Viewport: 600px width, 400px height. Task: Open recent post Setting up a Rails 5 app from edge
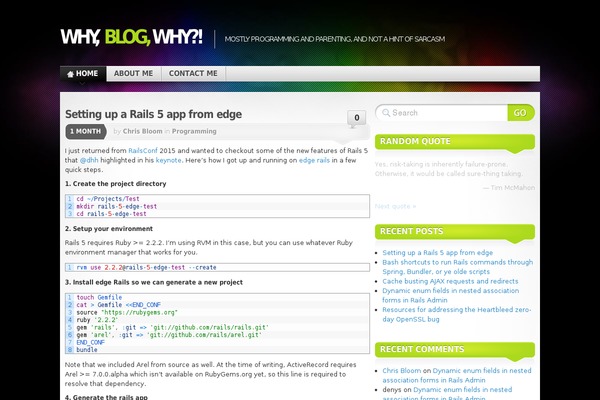(x=437, y=253)
